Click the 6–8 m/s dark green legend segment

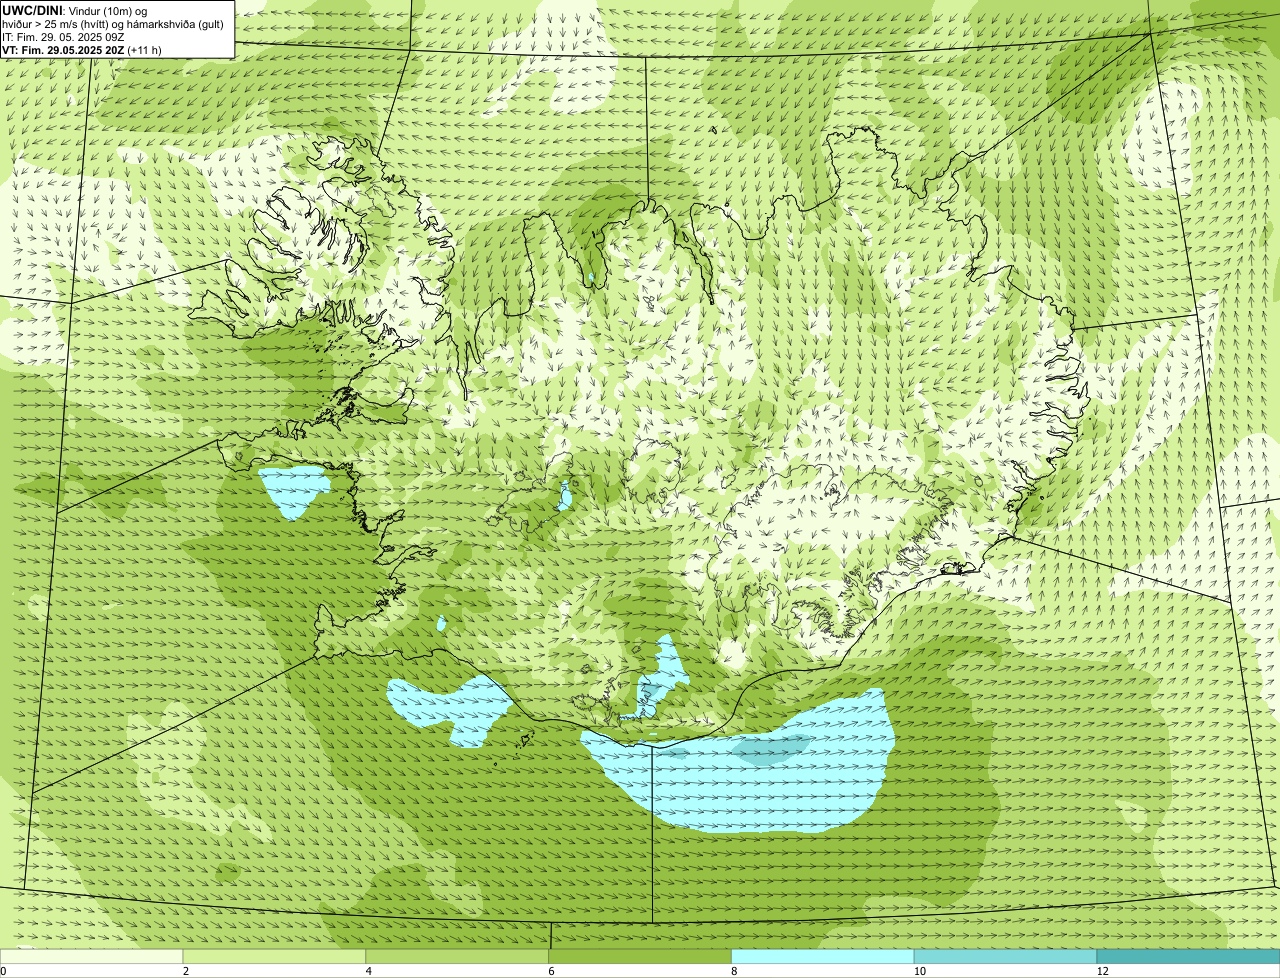point(640,957)
